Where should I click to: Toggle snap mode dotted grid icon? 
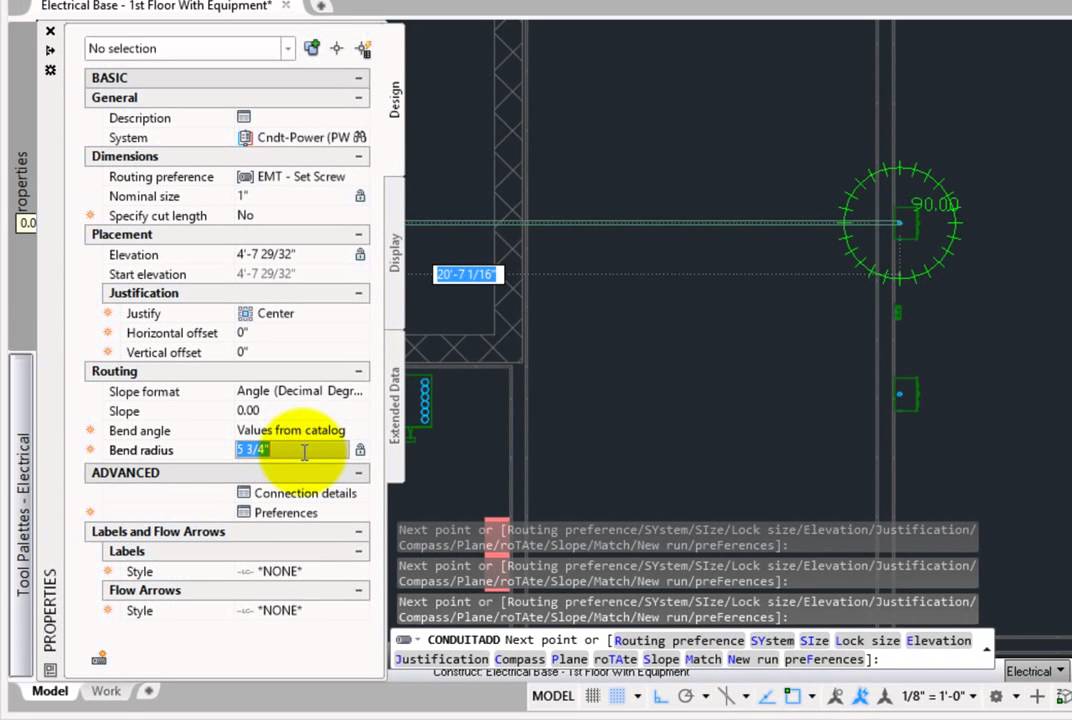click(617, 696)
